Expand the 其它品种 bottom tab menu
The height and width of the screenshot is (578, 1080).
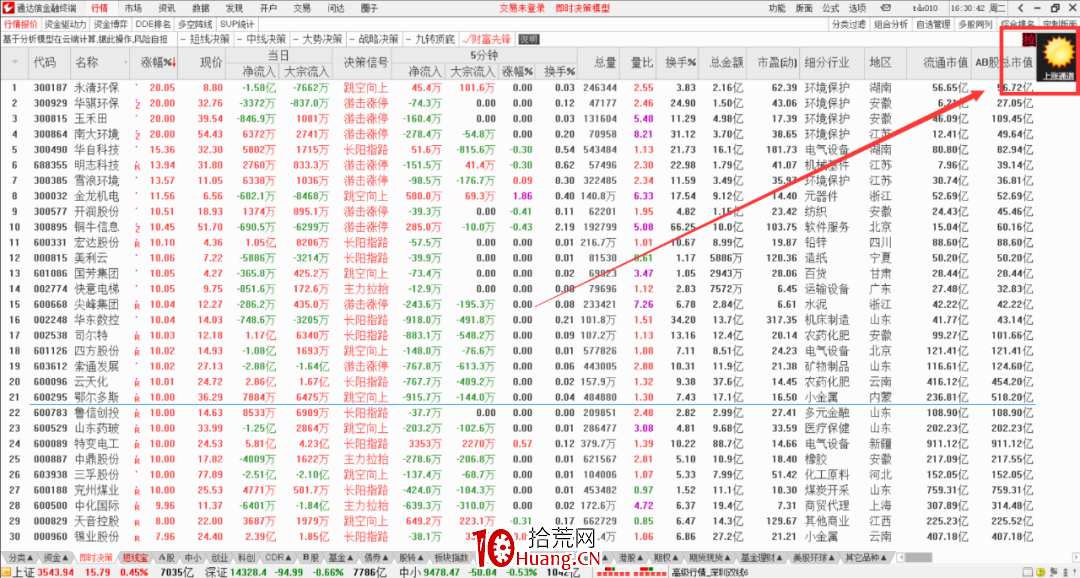(x=864, y=557)
